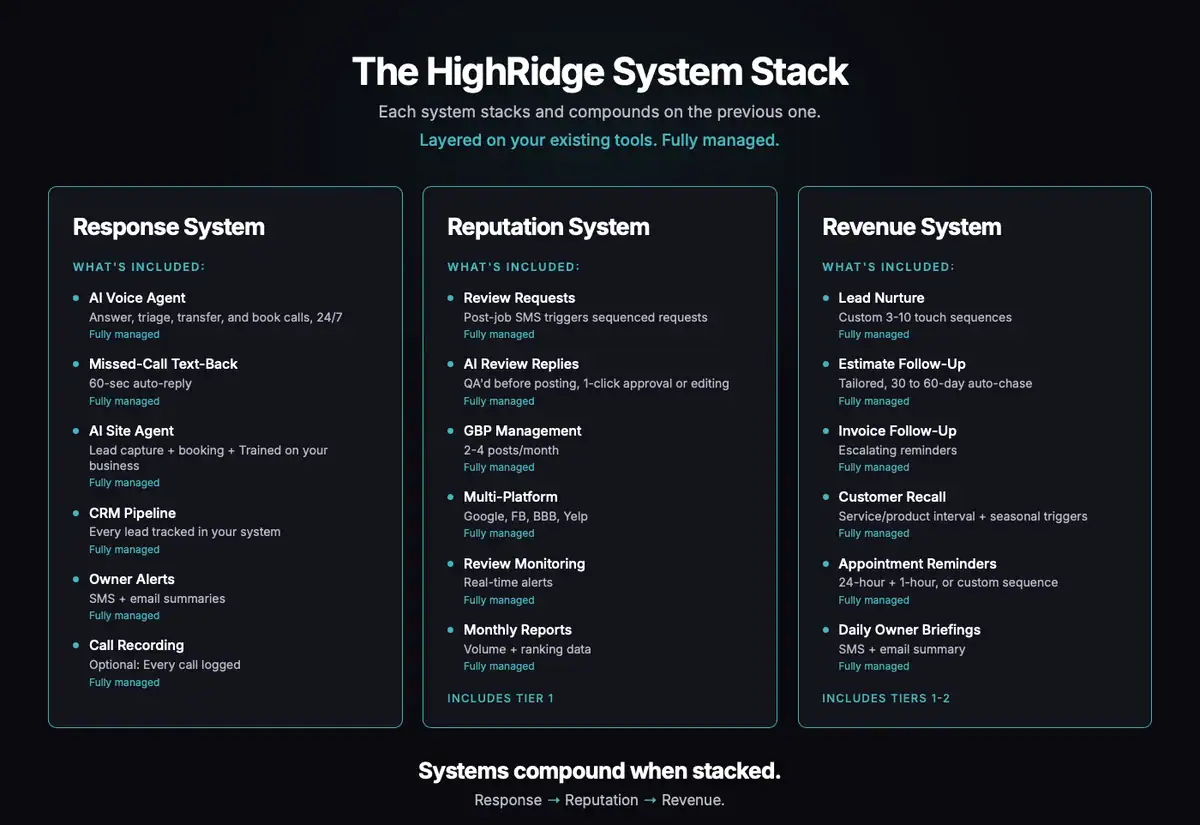Click the "Escalating reminders" description
The image size is (1200, 825).
[897, 450]
